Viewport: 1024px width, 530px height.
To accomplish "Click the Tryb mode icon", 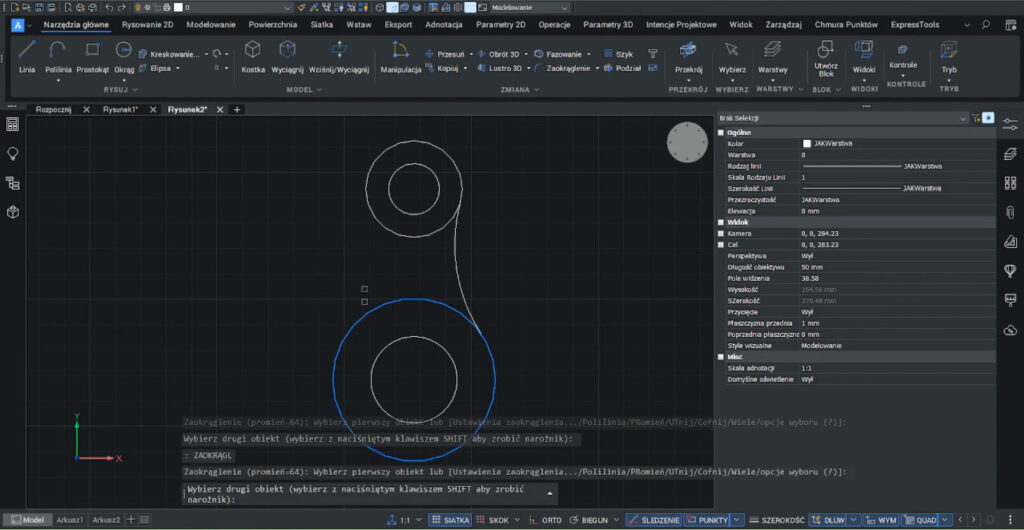I will pos(948,50).
